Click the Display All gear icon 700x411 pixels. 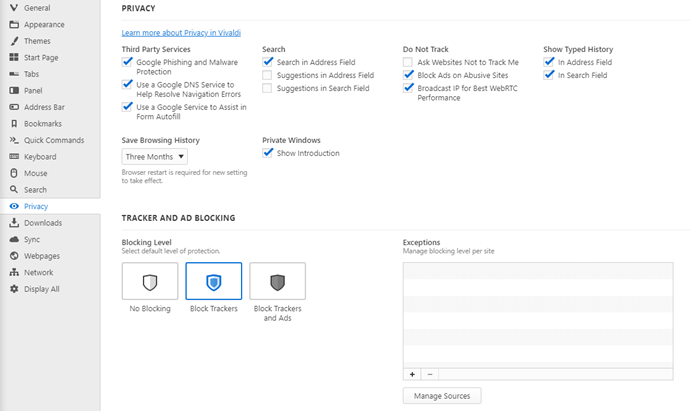14,289
